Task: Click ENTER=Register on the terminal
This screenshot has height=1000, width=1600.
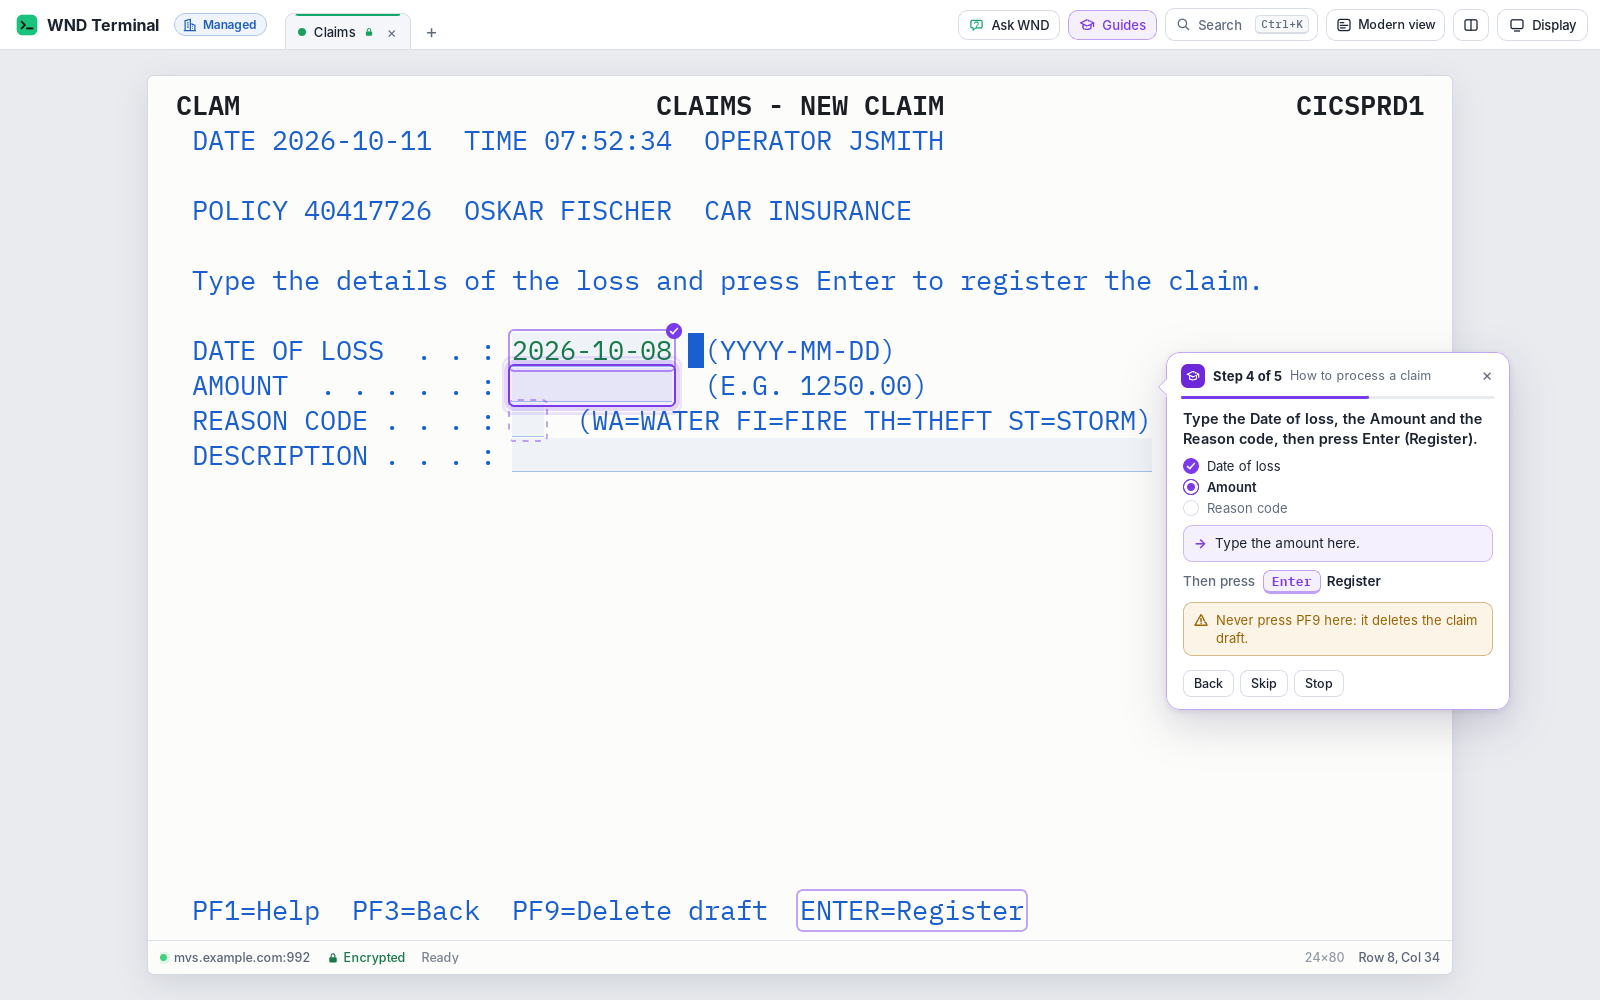Action: tap(912, 911)
